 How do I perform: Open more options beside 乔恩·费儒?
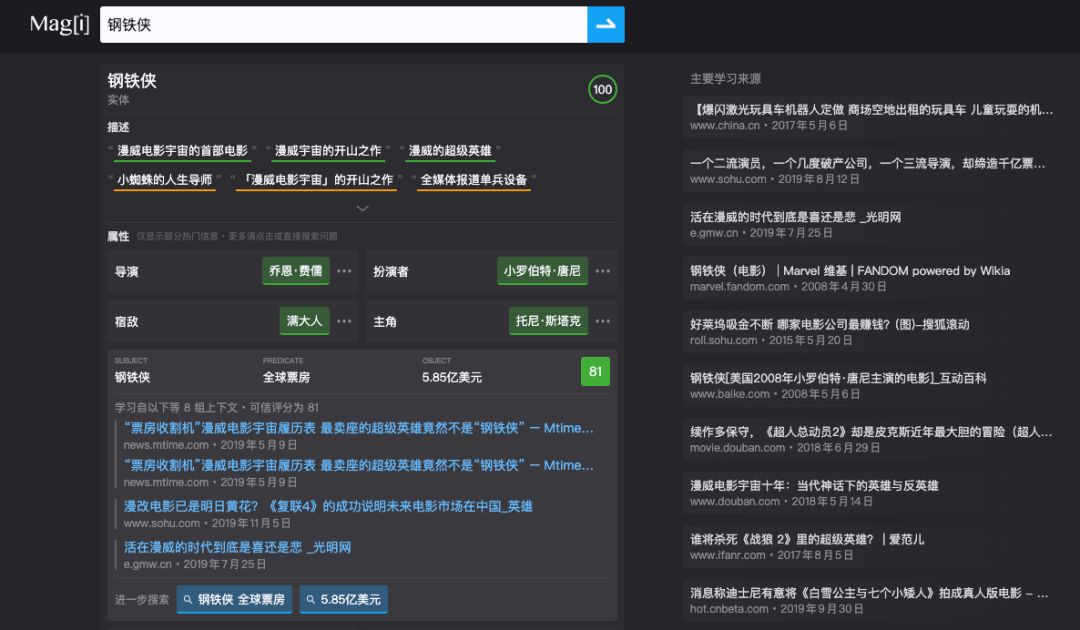click(x=344, y=271)
